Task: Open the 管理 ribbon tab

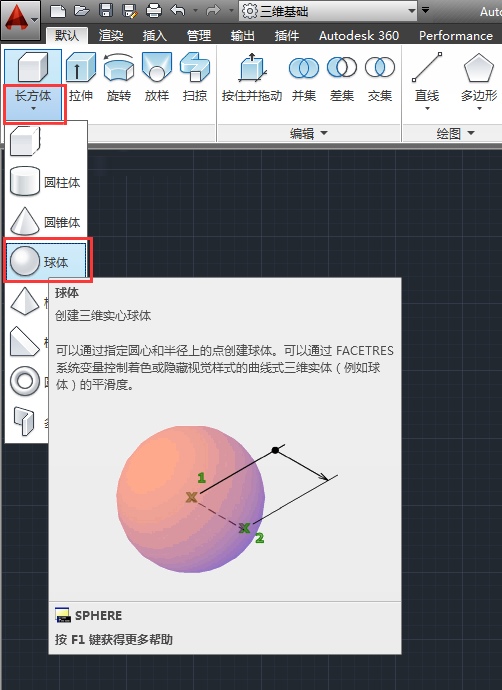Action: [x=199, y=36]
